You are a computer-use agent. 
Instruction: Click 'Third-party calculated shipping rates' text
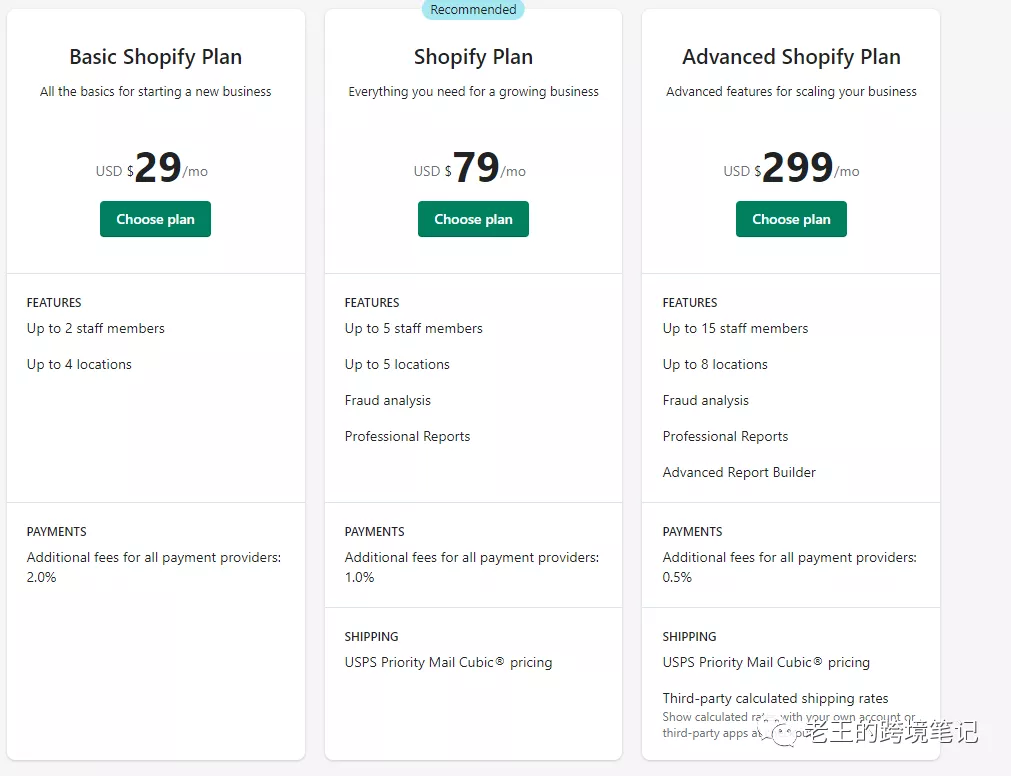coord(775,698)
